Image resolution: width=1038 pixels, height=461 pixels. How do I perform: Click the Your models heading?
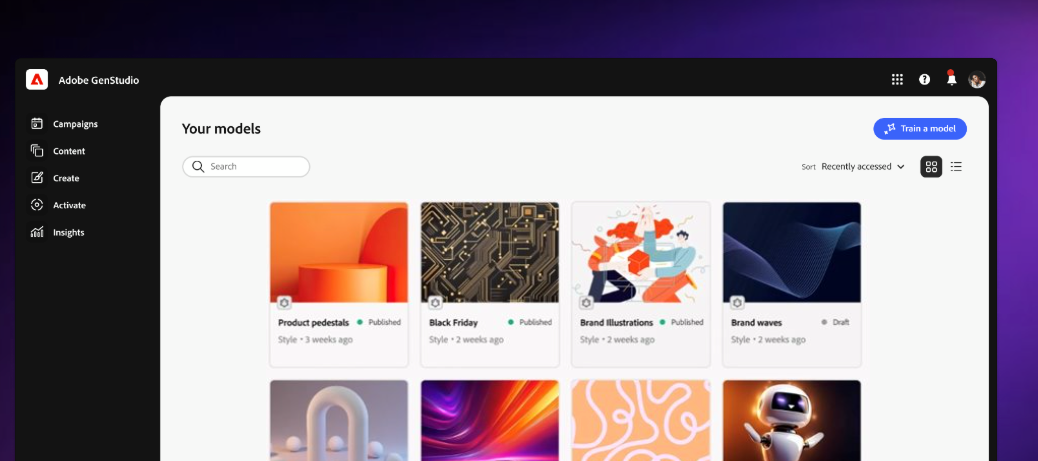[x=221, y=129]
